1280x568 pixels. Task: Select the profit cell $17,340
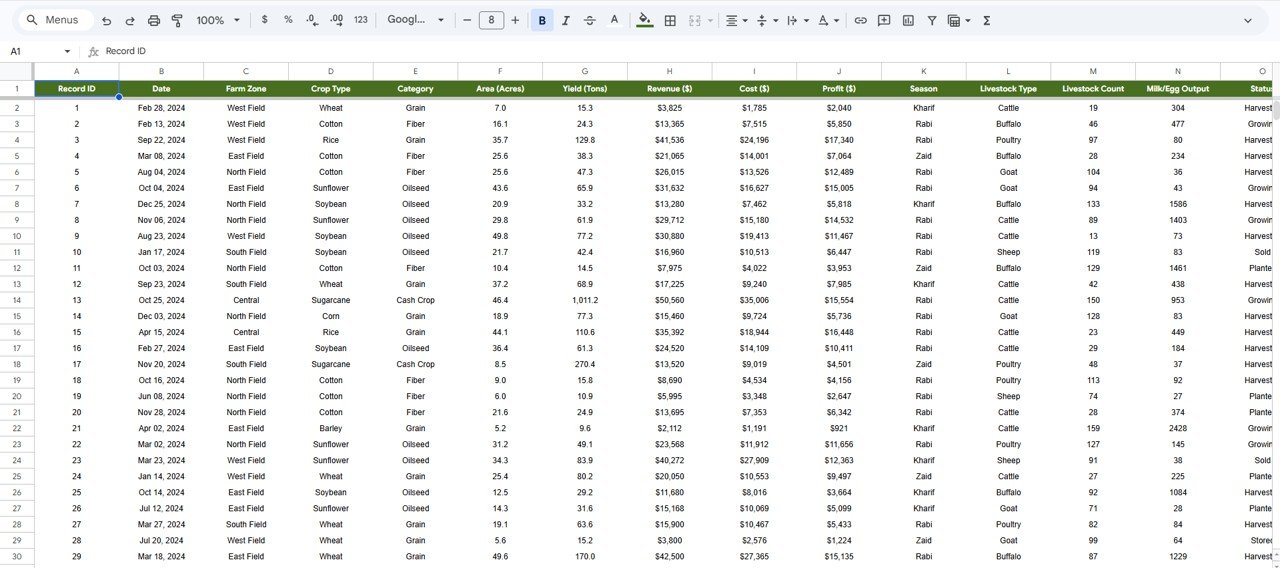tap(839, 140)
